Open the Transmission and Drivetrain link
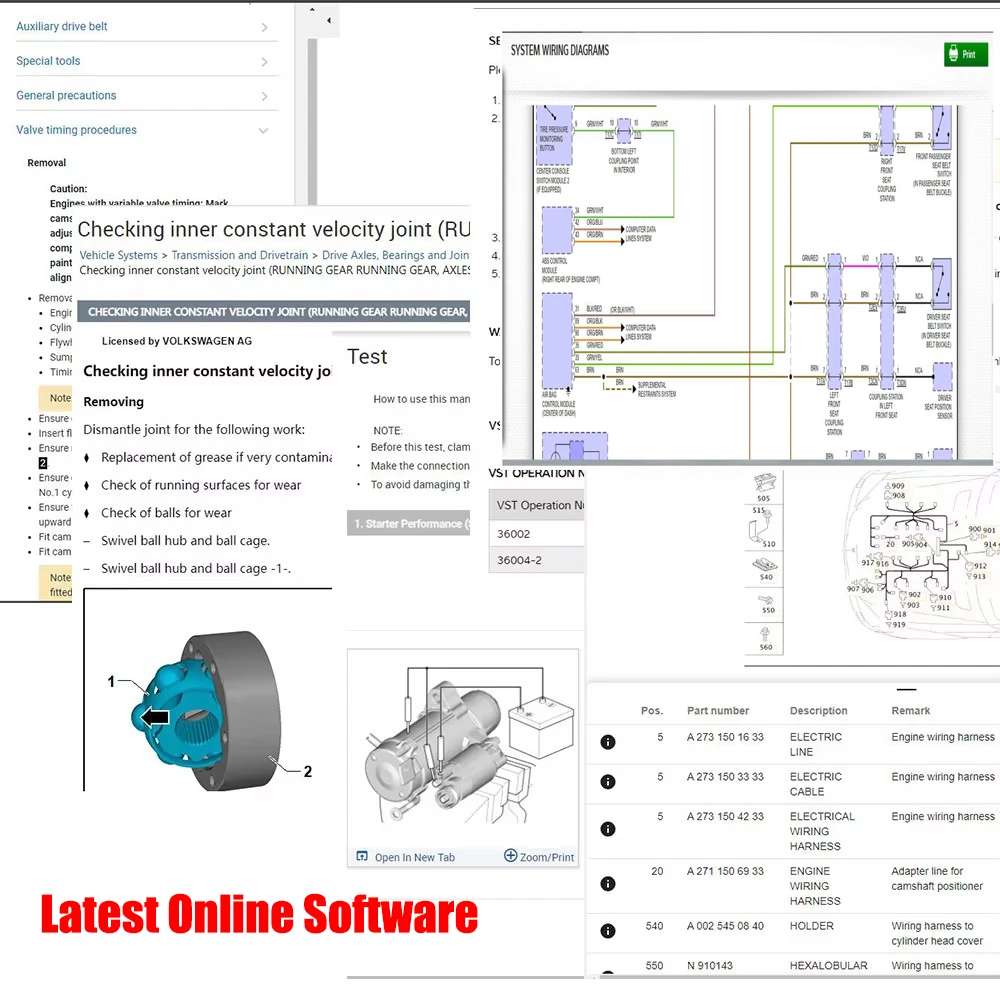Image resolution: width=1000 pixels, height=1000 pixels. pos(240,255)
